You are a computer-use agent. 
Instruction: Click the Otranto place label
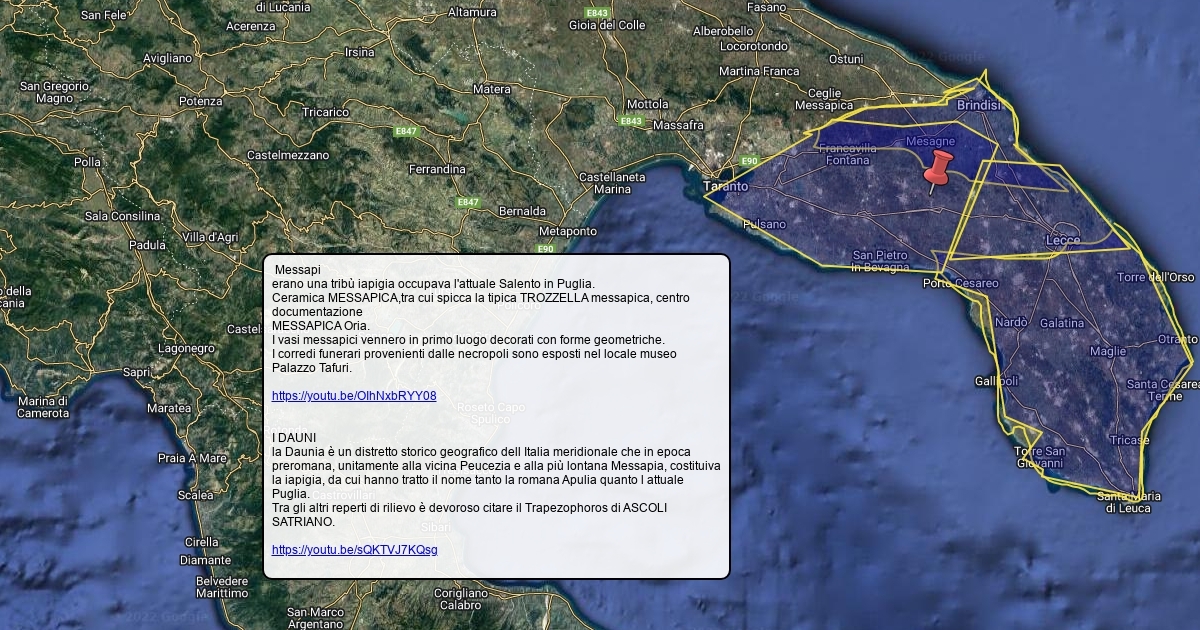coord(1176,340)
